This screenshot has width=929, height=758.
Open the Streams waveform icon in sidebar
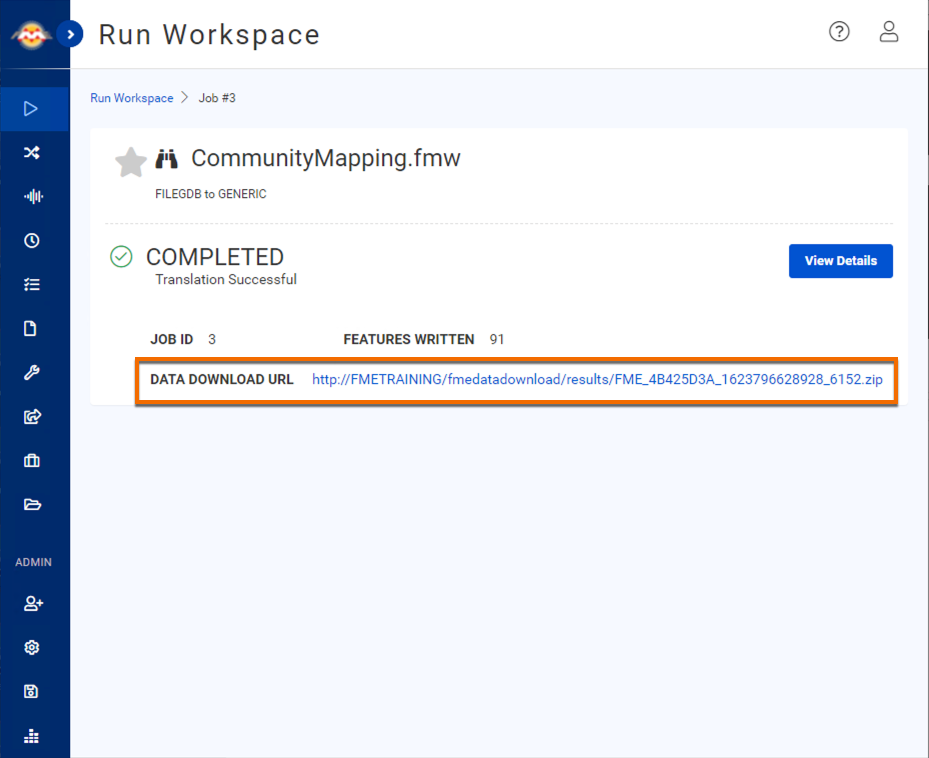click(33, 196)
